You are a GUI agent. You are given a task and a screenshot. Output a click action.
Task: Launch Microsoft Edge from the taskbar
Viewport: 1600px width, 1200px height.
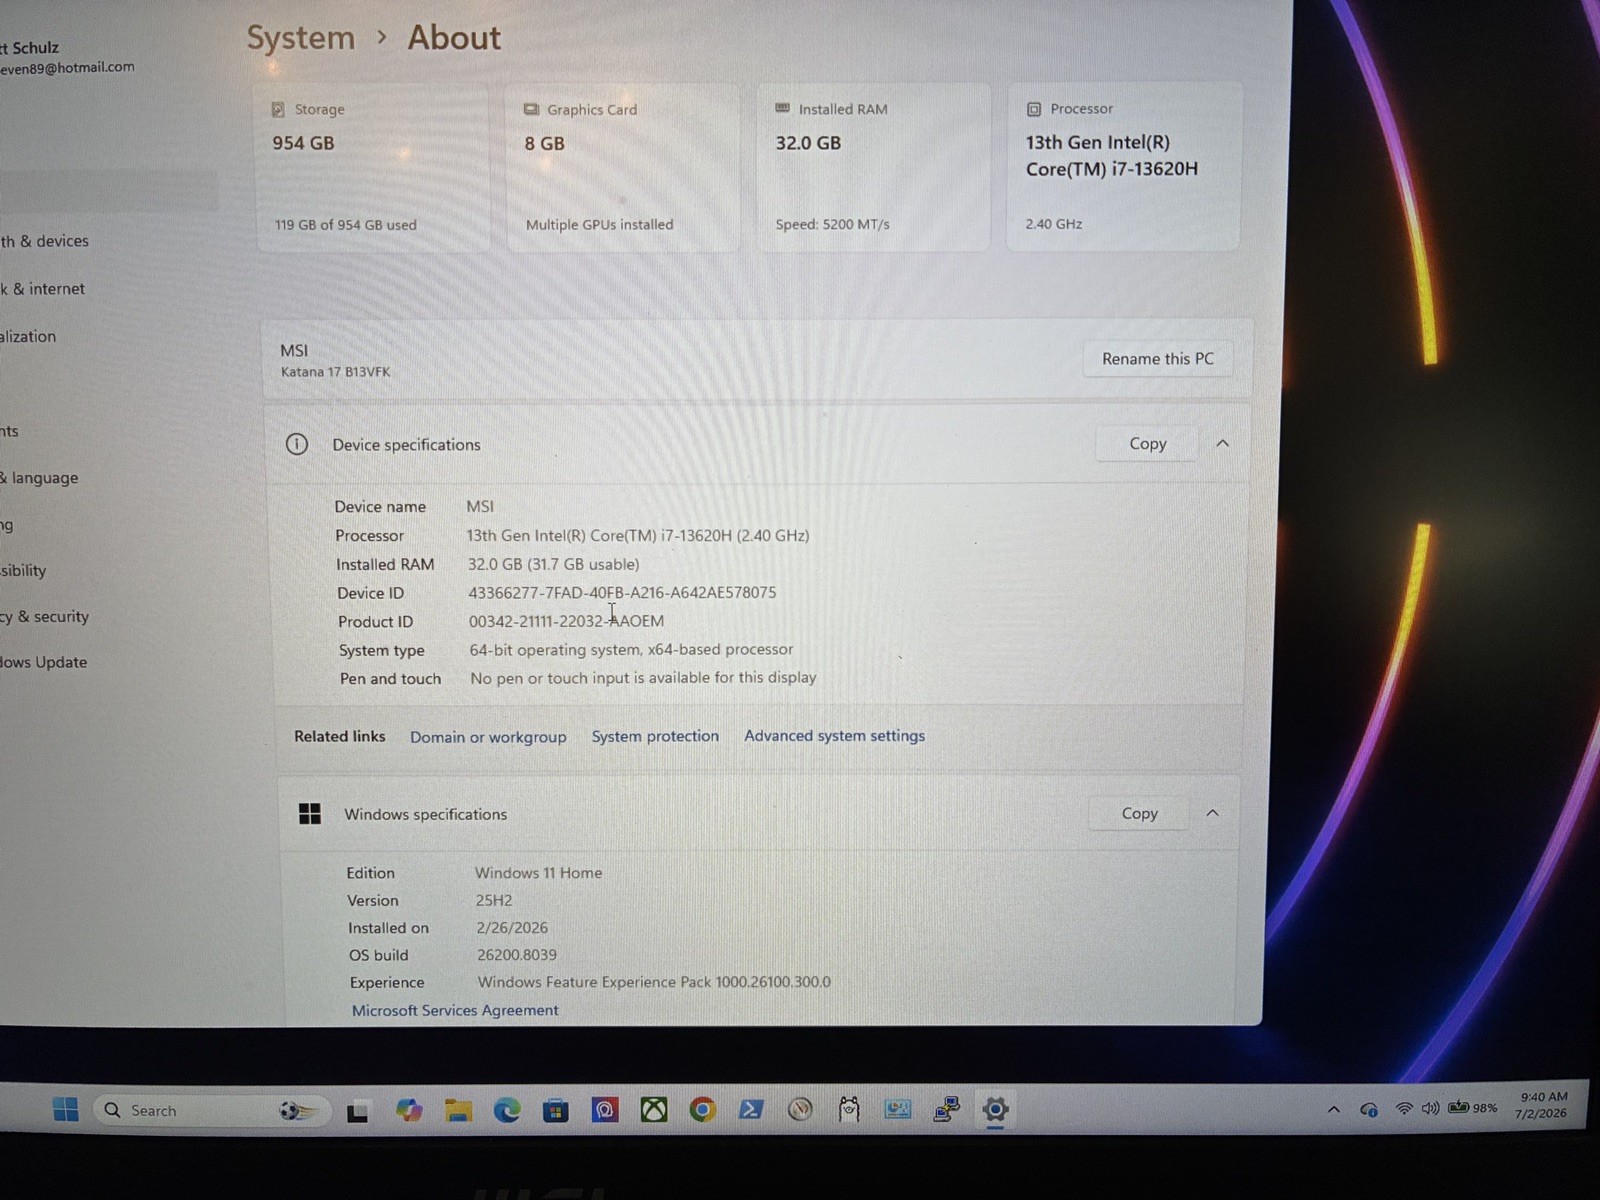click(x=507, y=1110)
